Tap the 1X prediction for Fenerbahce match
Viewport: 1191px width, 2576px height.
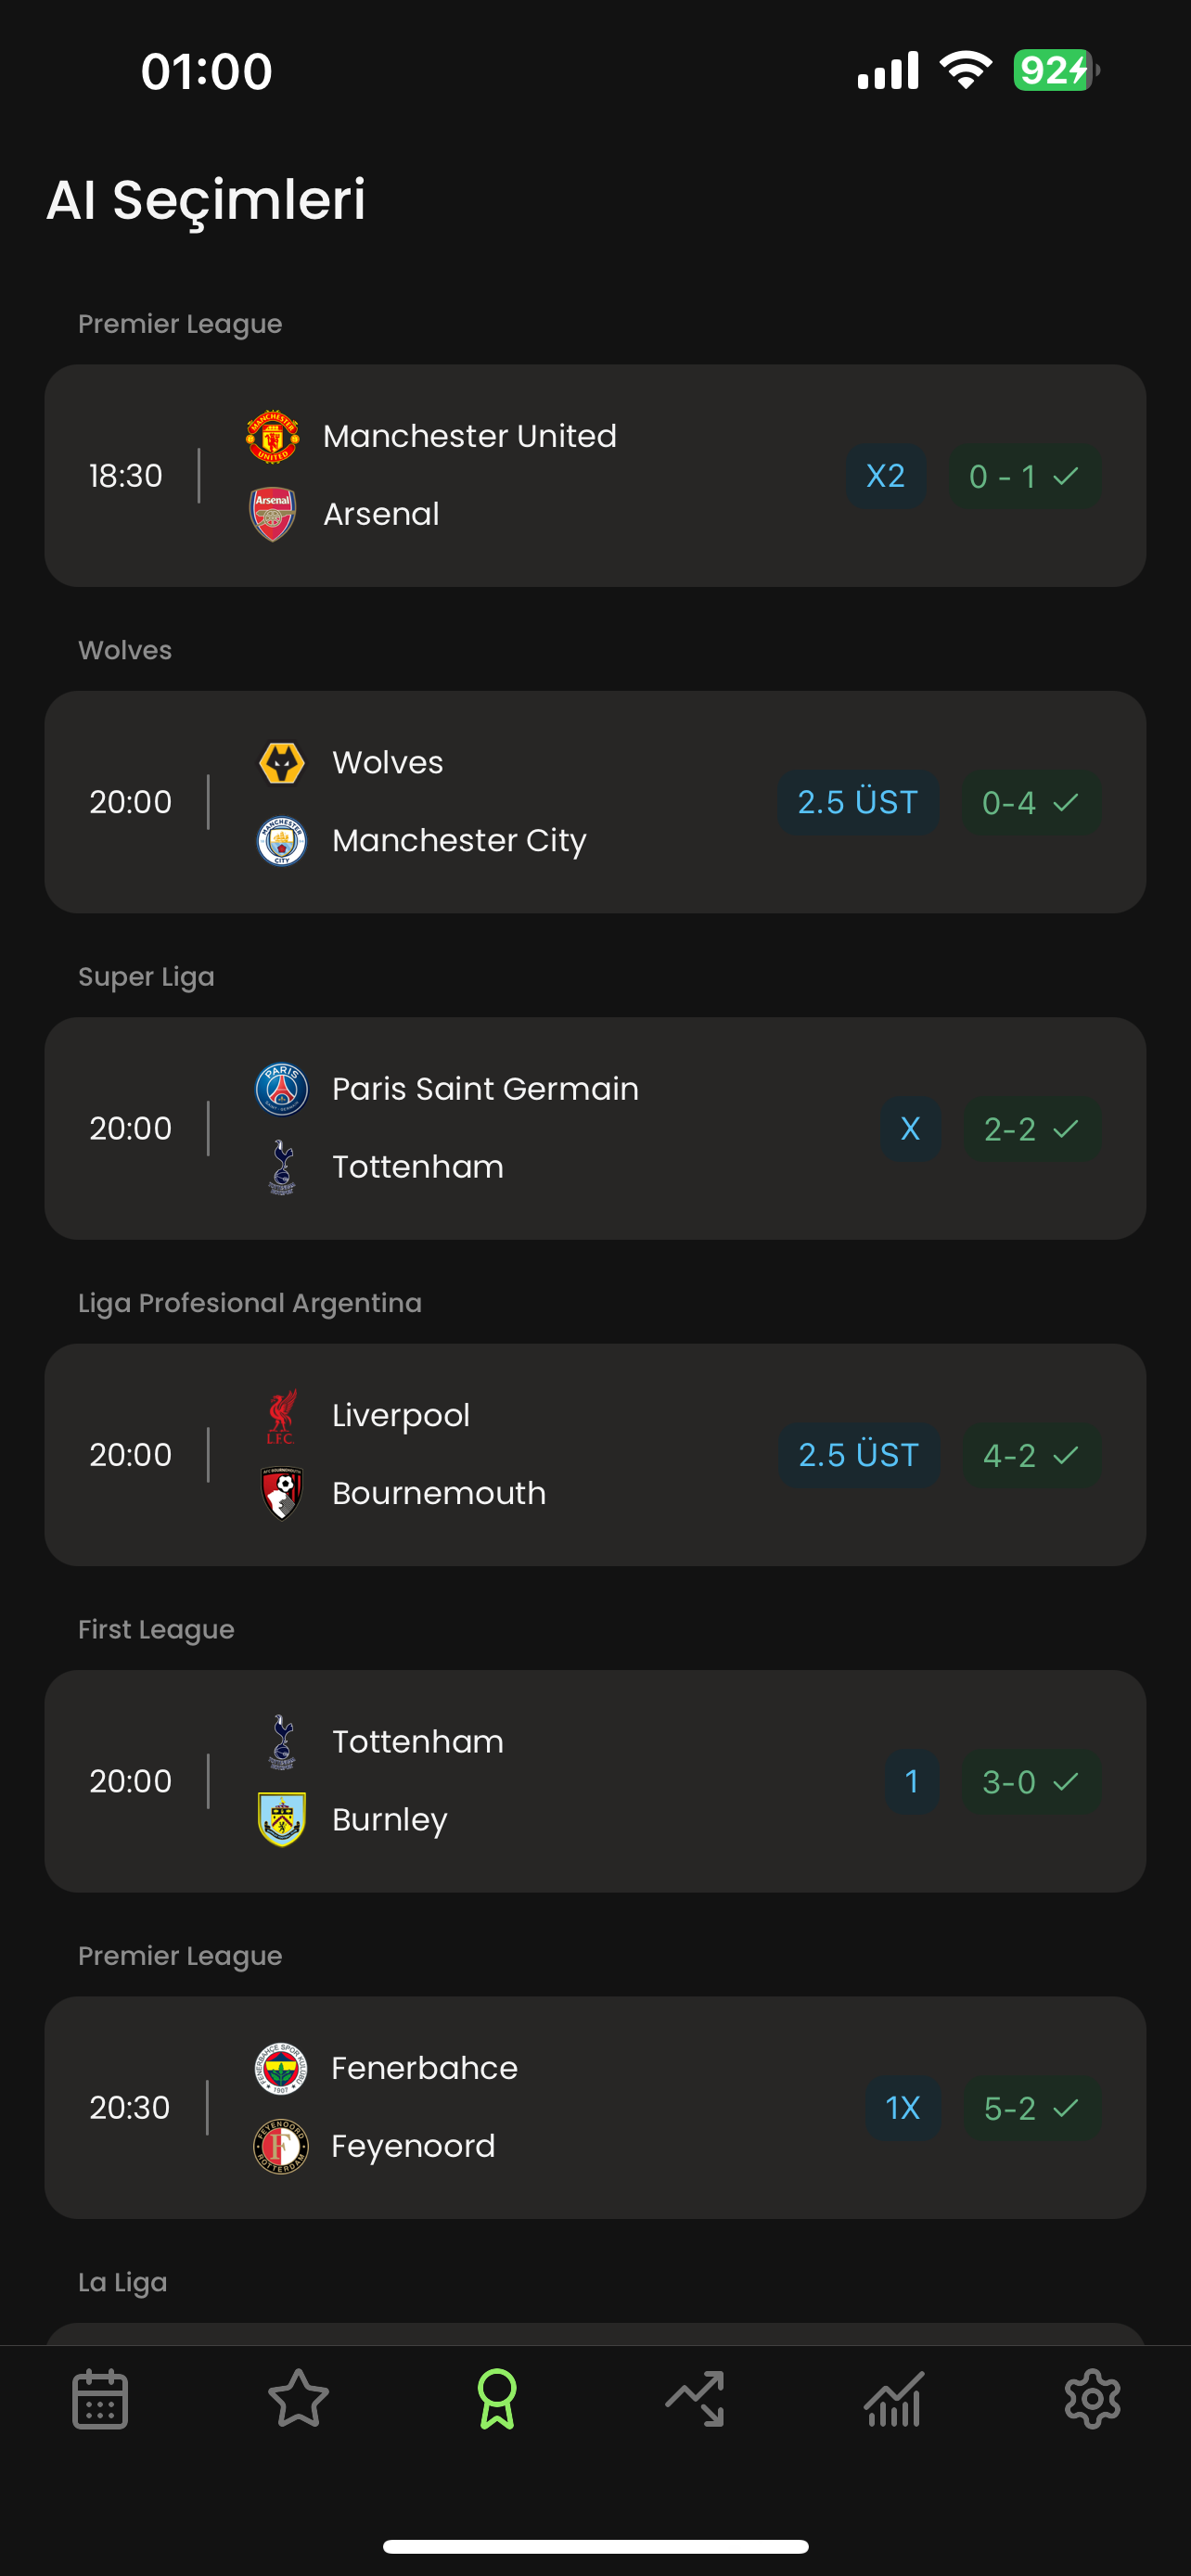click(902, 2108)
